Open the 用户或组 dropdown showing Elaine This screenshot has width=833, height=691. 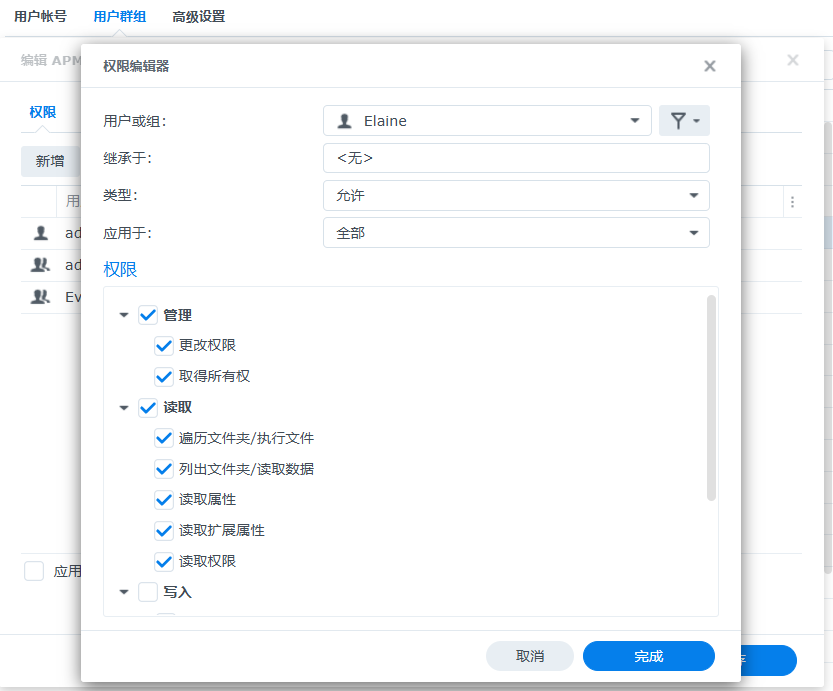click(x=487, y=121)
